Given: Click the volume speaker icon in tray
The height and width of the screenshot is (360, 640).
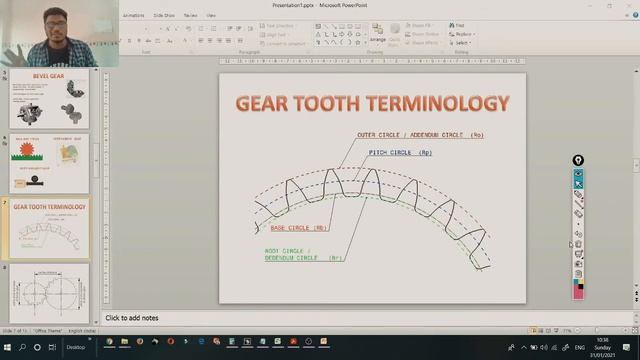Looking at the screenshot, I should pos(544,348).
